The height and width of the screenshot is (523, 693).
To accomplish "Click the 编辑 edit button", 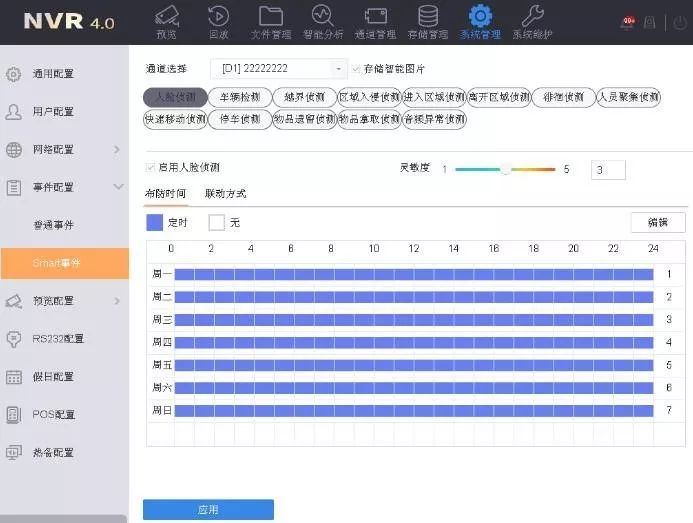I will tap(657, 222).
